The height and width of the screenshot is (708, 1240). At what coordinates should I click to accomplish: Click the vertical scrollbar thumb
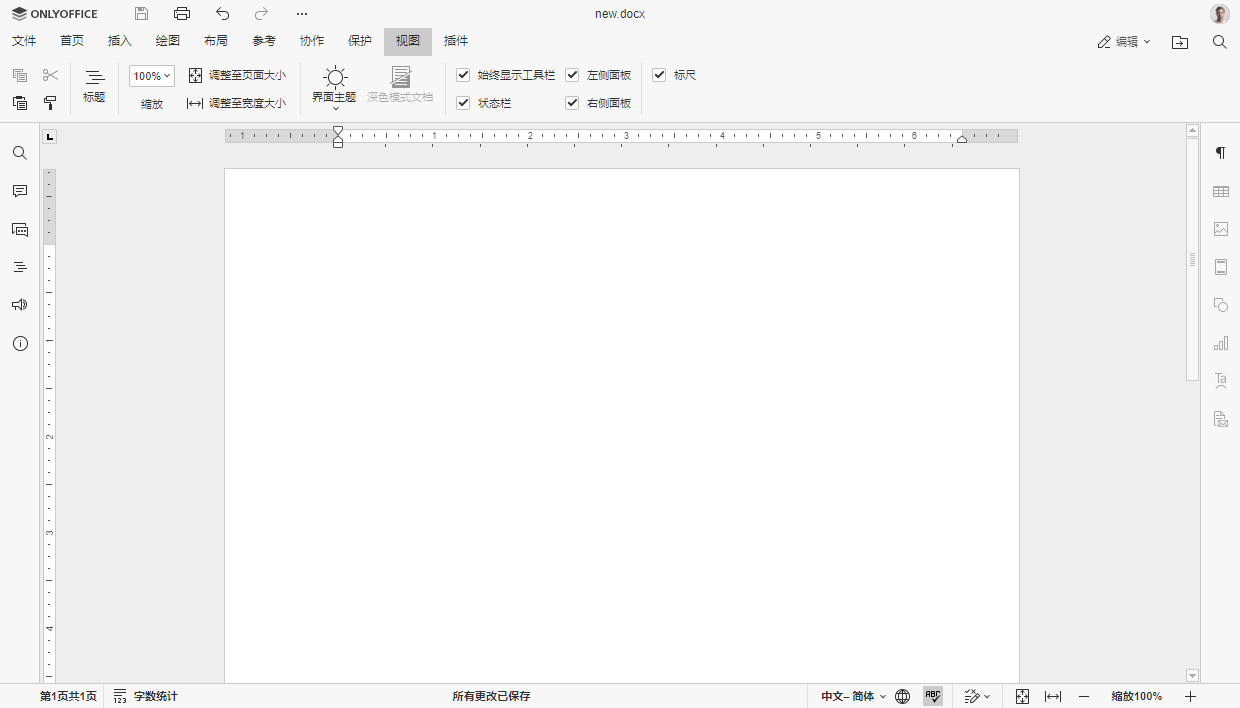[x=1192, y=259]
